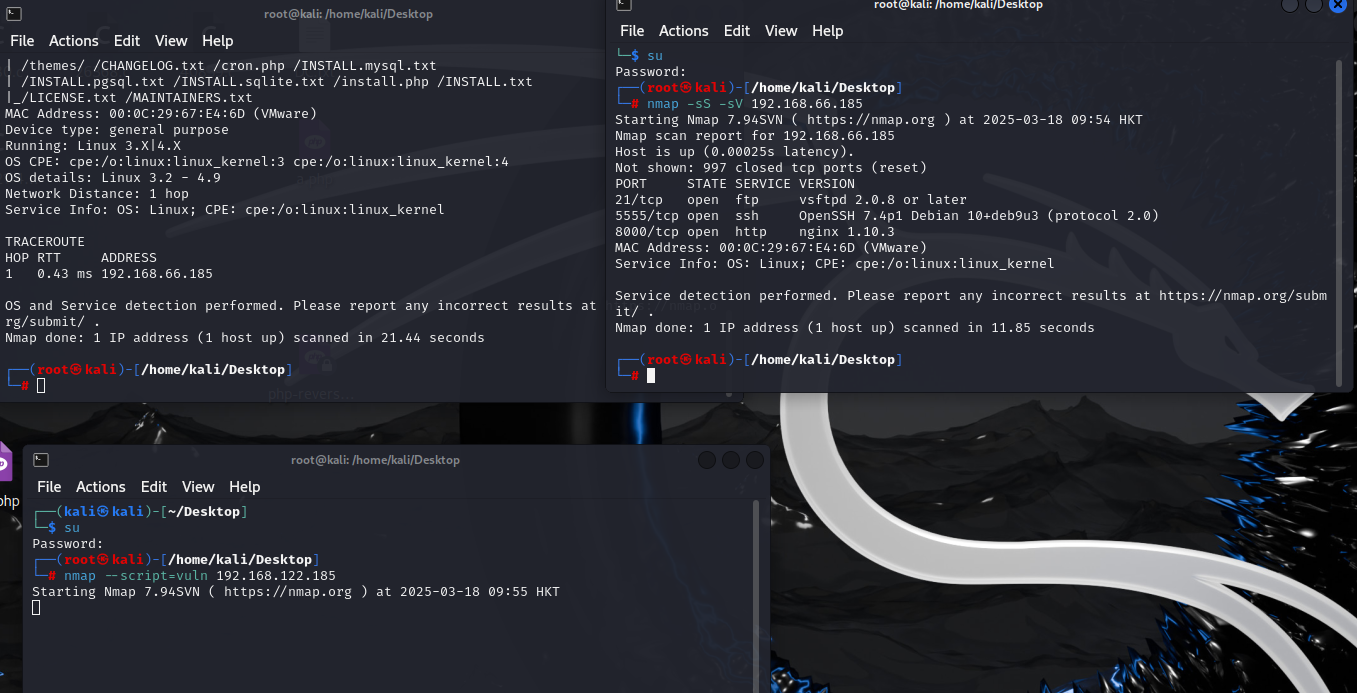Click the cursor block in the bottom terminal
The image size is (1357, 693).
tap(36, 607)
